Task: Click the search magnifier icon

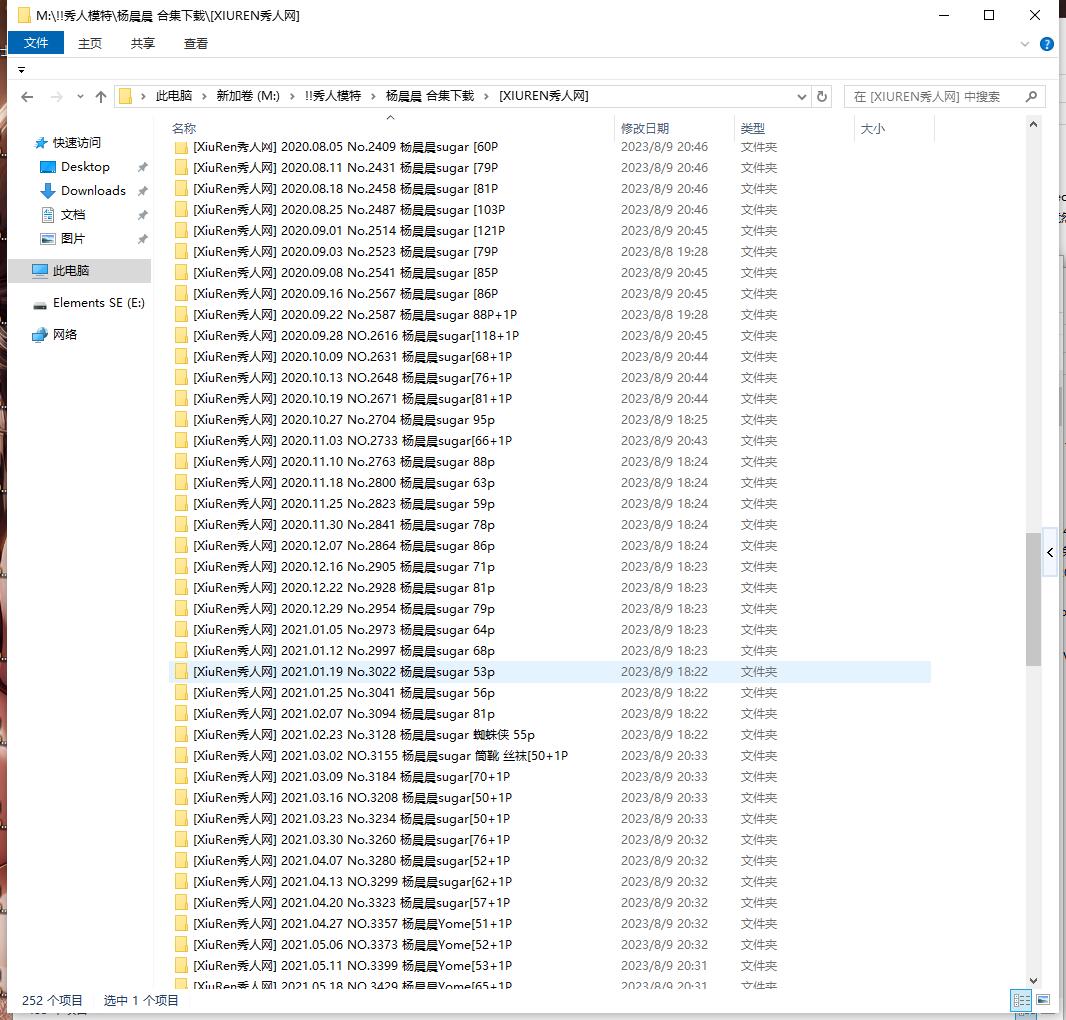Action: 1031,97
